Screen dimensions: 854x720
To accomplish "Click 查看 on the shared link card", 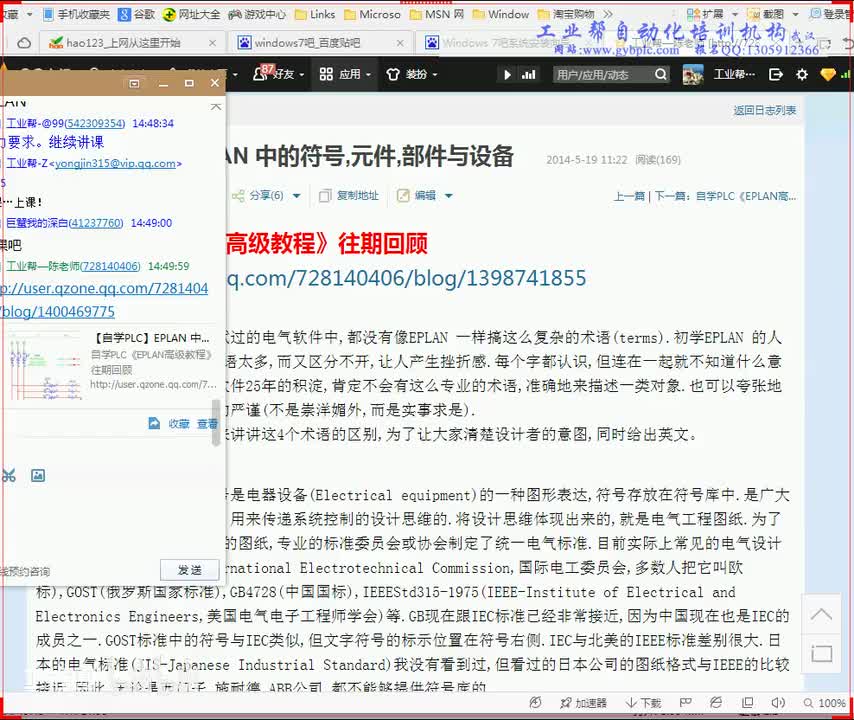I will 207,424.
